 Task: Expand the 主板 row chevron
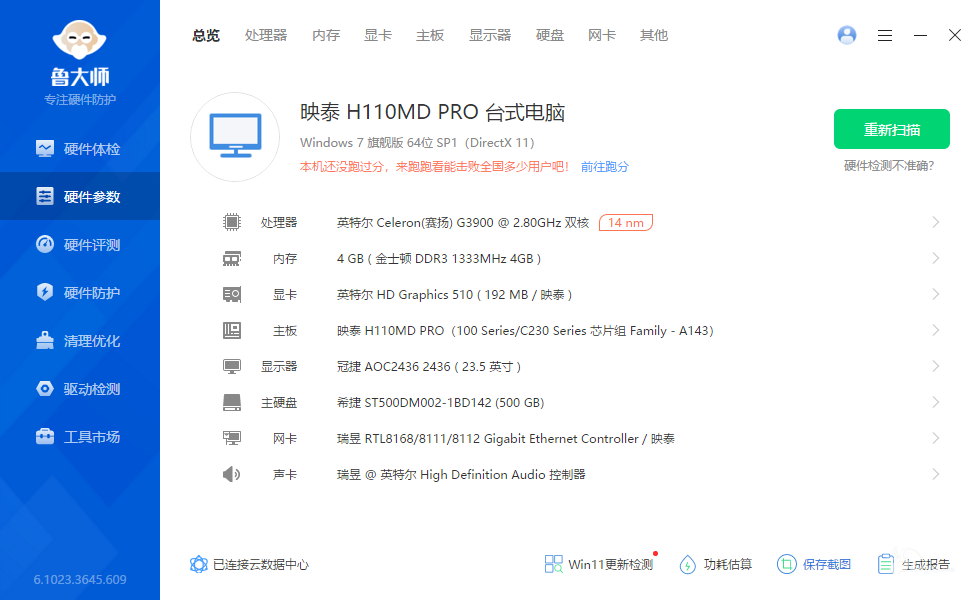pyautogui.click(x=936, y=330)
